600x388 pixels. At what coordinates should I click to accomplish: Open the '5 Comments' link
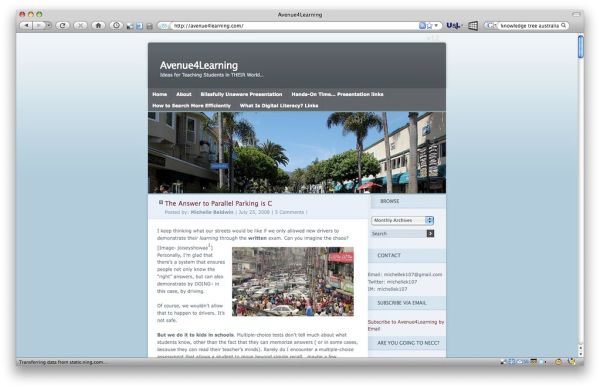pyautogui.click(x=289, y=212)
